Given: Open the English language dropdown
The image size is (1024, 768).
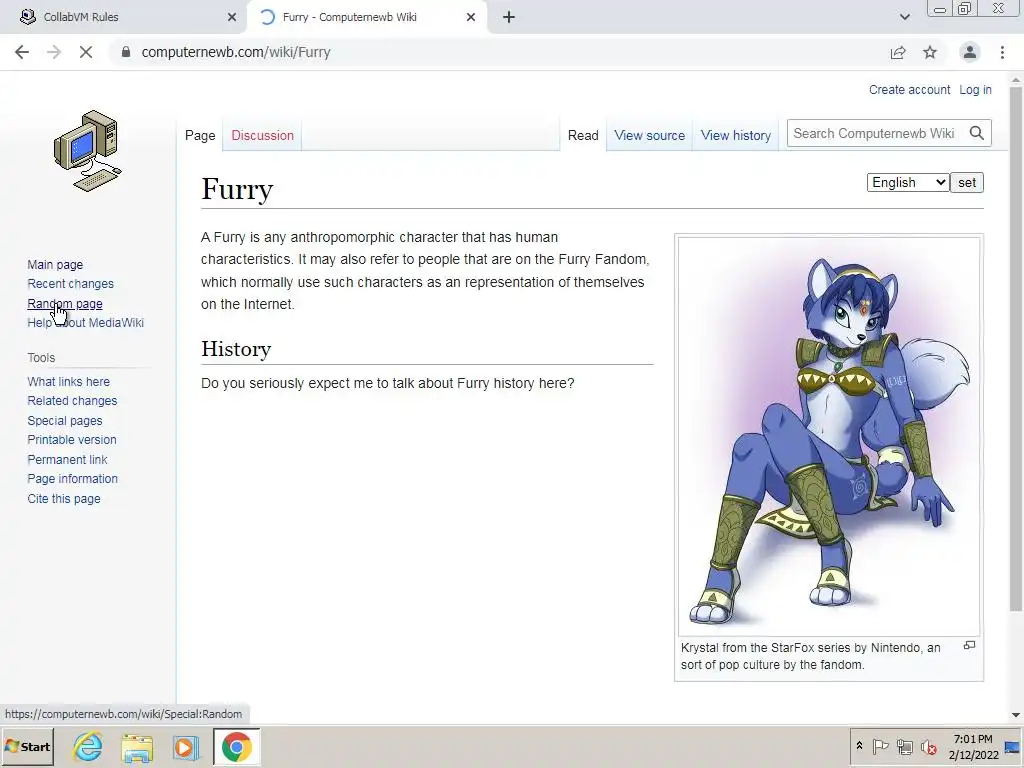Looking at the screenshot, I should (908, 183).
